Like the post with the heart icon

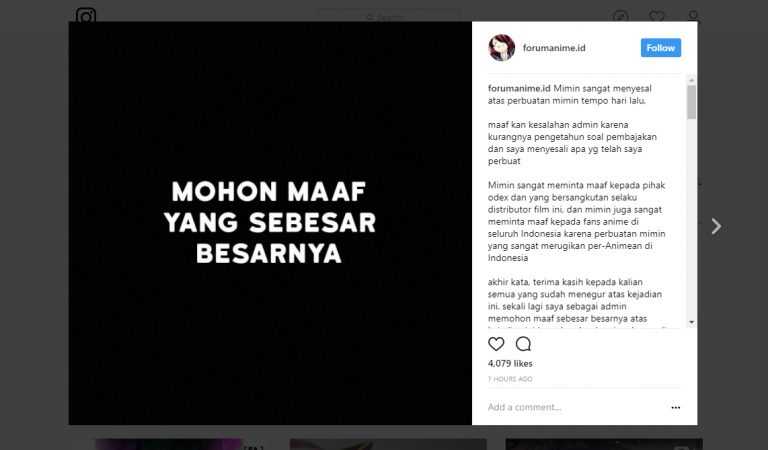click(x=496, y=344)
